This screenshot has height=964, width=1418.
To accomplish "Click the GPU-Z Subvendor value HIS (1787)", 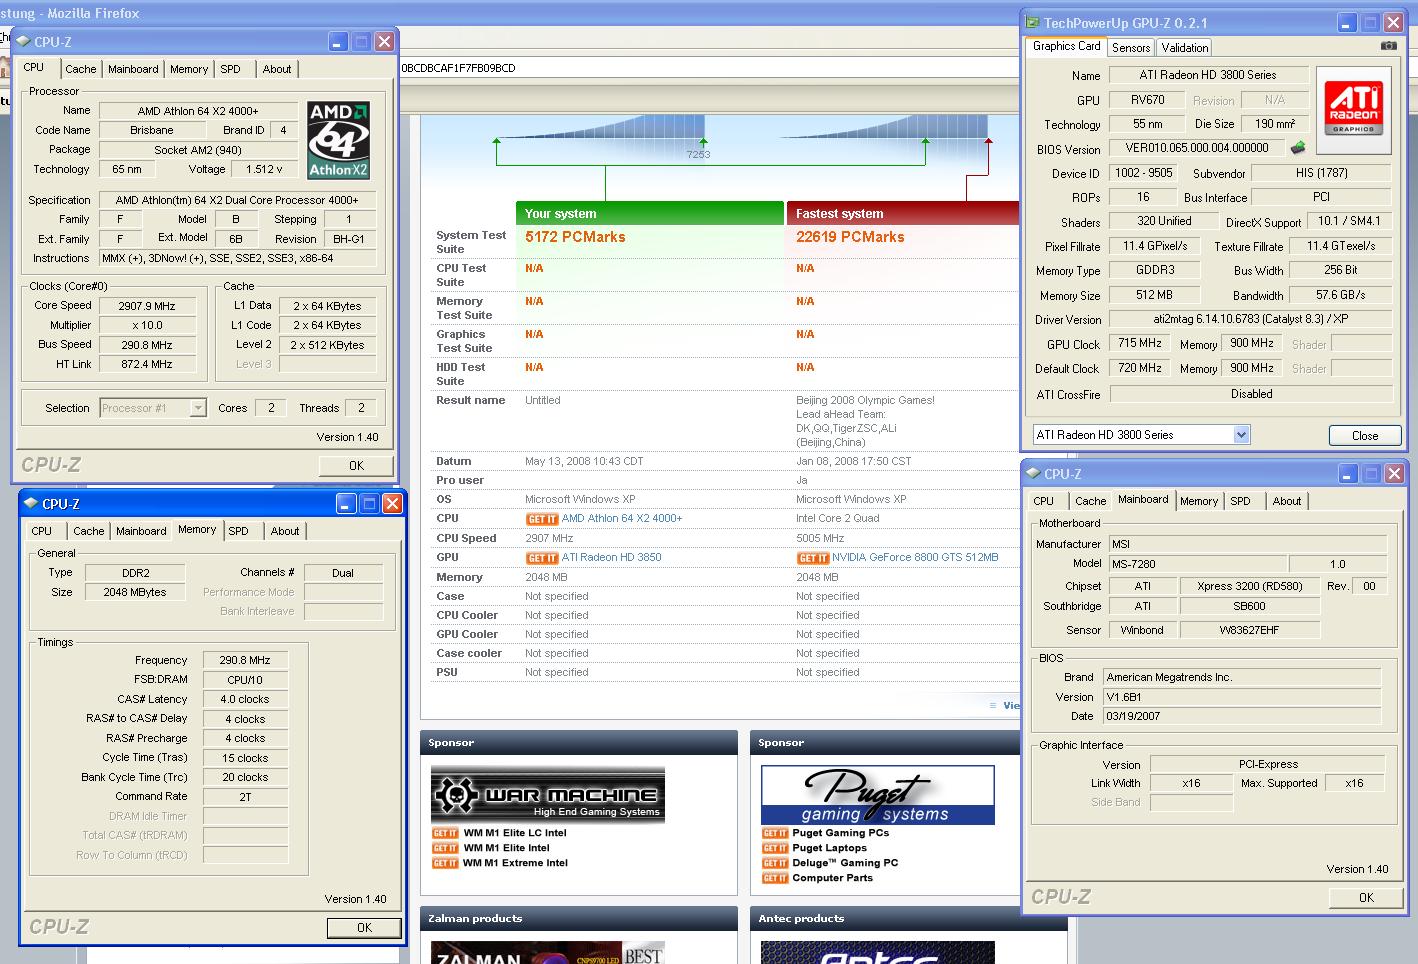I will pyautogui.click(x=1322, y=173).
